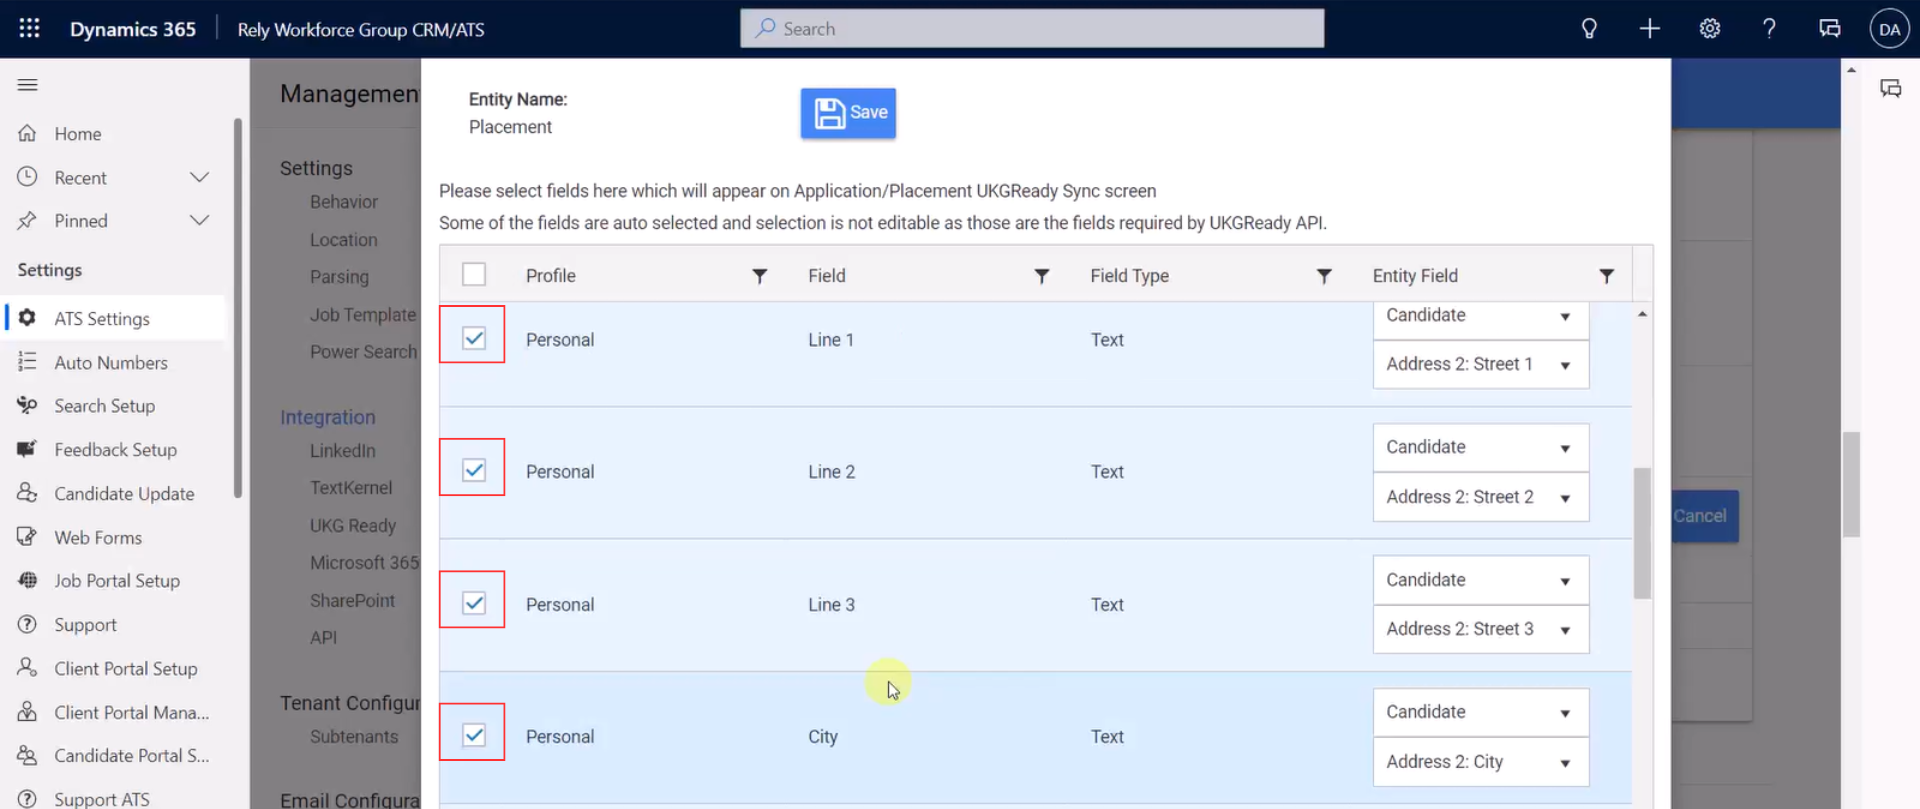Open the Microsoft 365 integration link
This screenshot has height=809, width=1920.
coord(364,562)
